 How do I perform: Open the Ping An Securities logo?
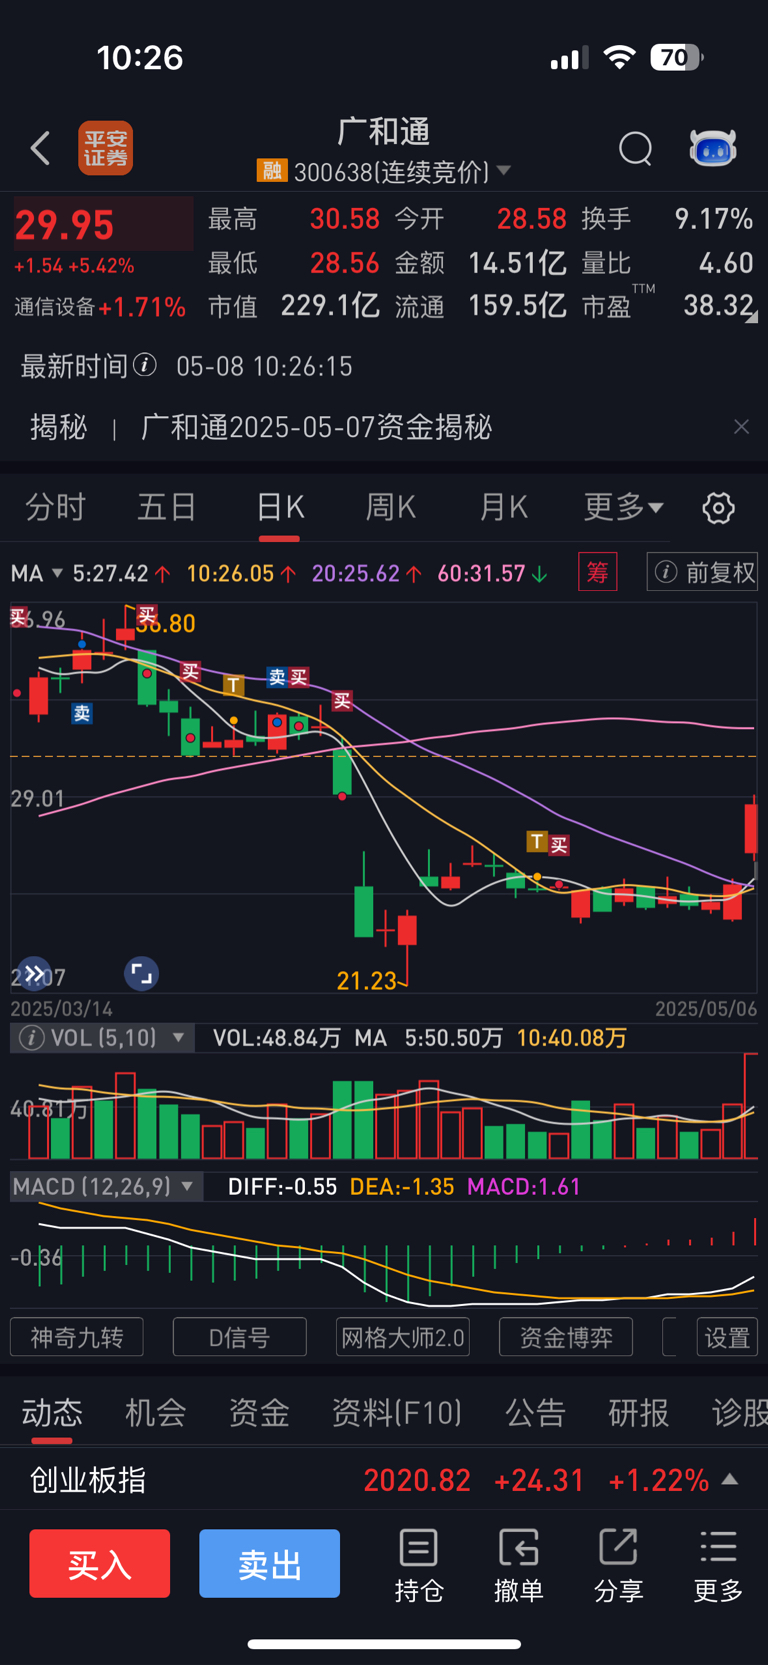click(105, 149)
